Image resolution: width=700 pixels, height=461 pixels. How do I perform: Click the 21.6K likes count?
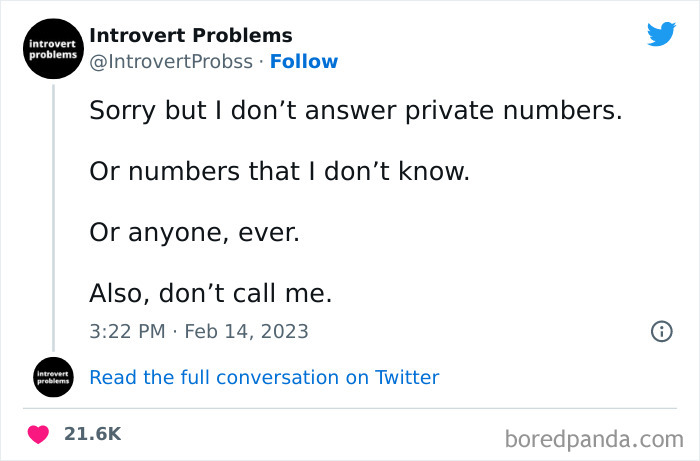pyautogui.click(x=91, y=434)
